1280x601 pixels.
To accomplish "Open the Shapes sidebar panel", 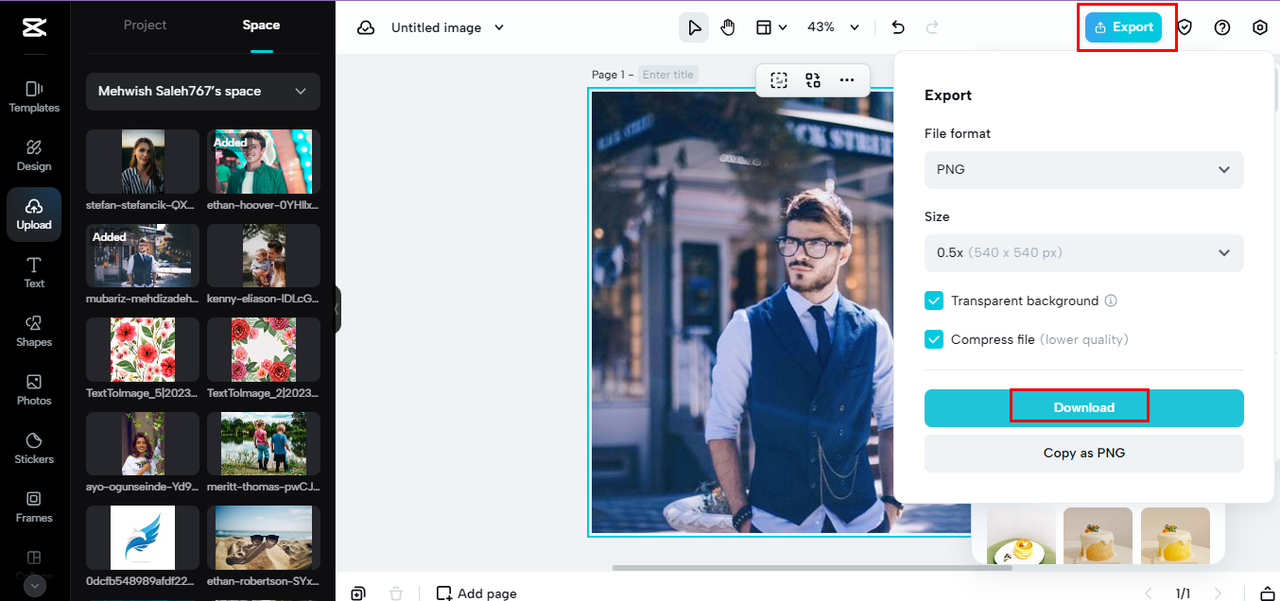I will coord(34,331).
